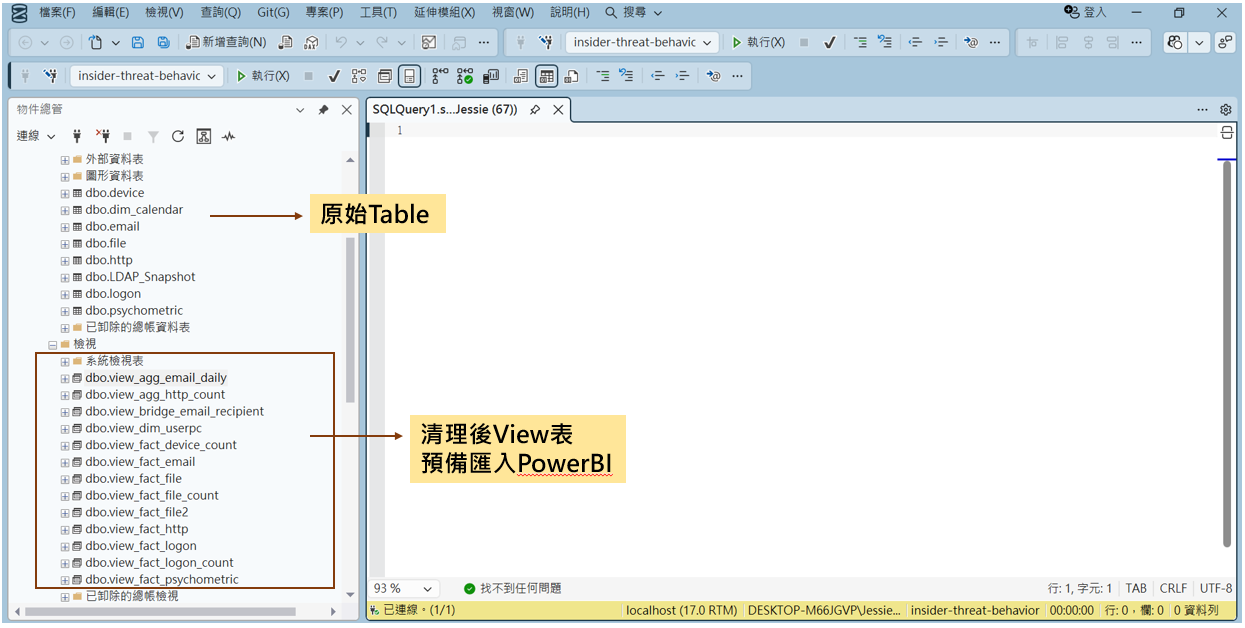
Task: Open the 工具(T) menu
Action: pos(378,12)
